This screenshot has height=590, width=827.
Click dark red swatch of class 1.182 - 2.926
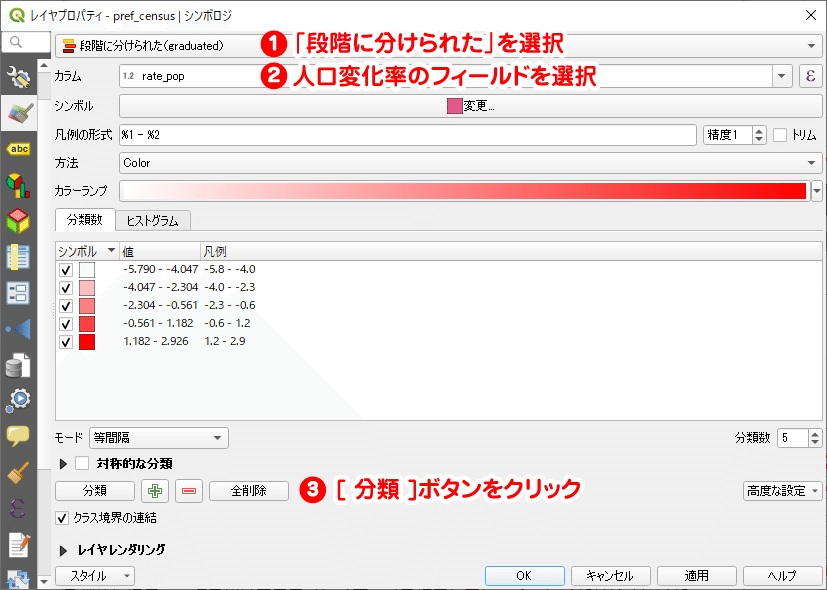point(87,342)
